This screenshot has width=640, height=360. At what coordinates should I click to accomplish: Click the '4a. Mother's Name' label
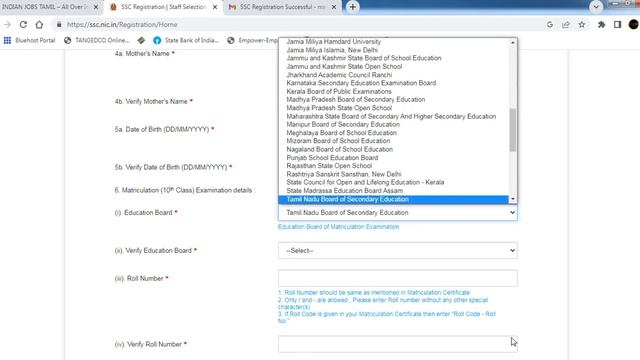click(x=145, y=53)
